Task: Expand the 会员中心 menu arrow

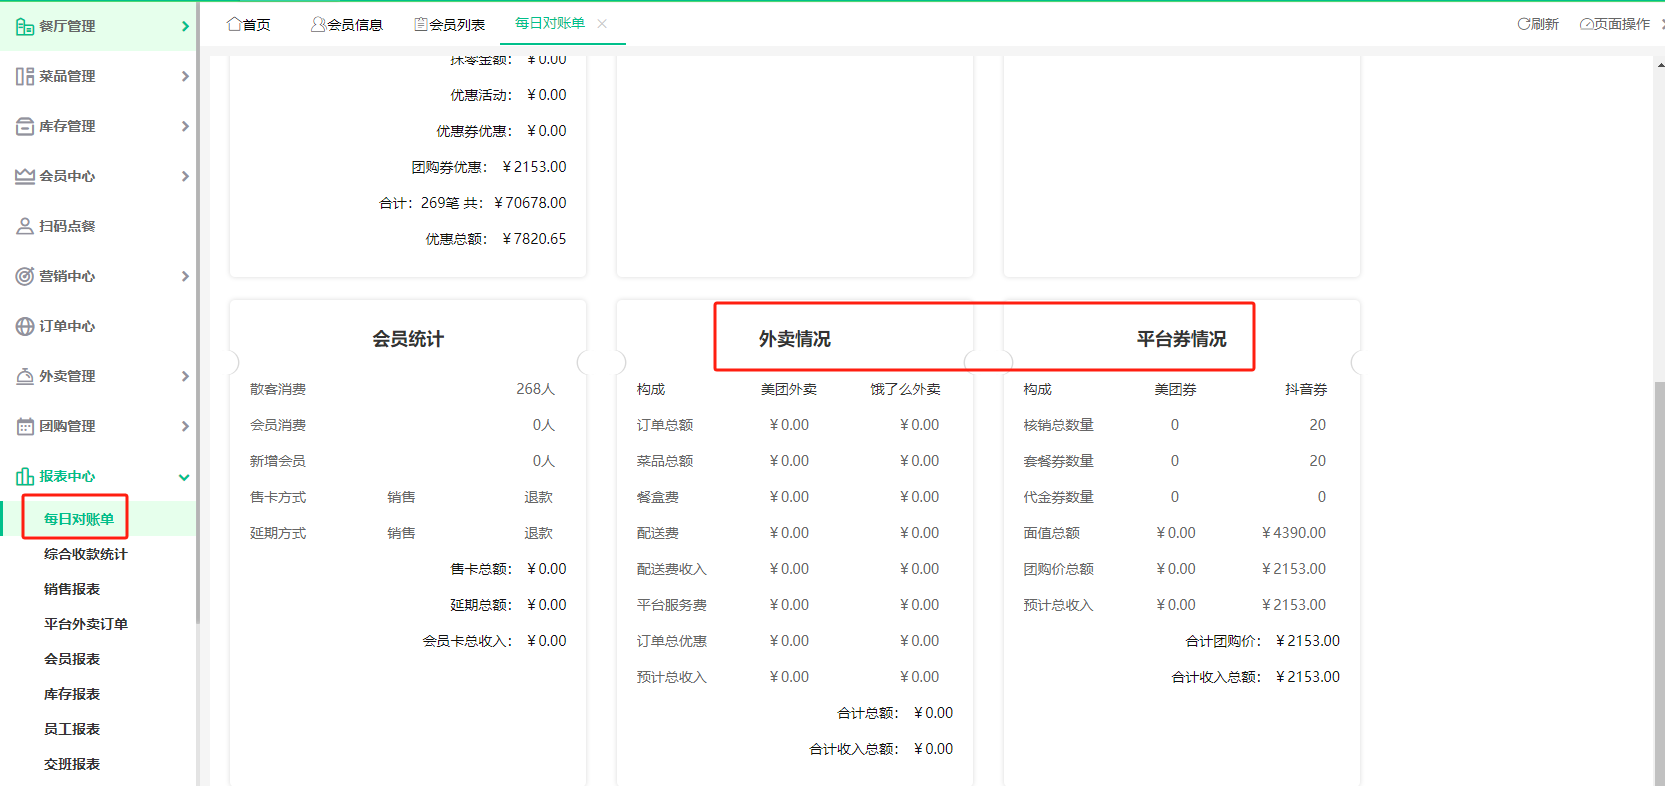Action: (185, 176)
